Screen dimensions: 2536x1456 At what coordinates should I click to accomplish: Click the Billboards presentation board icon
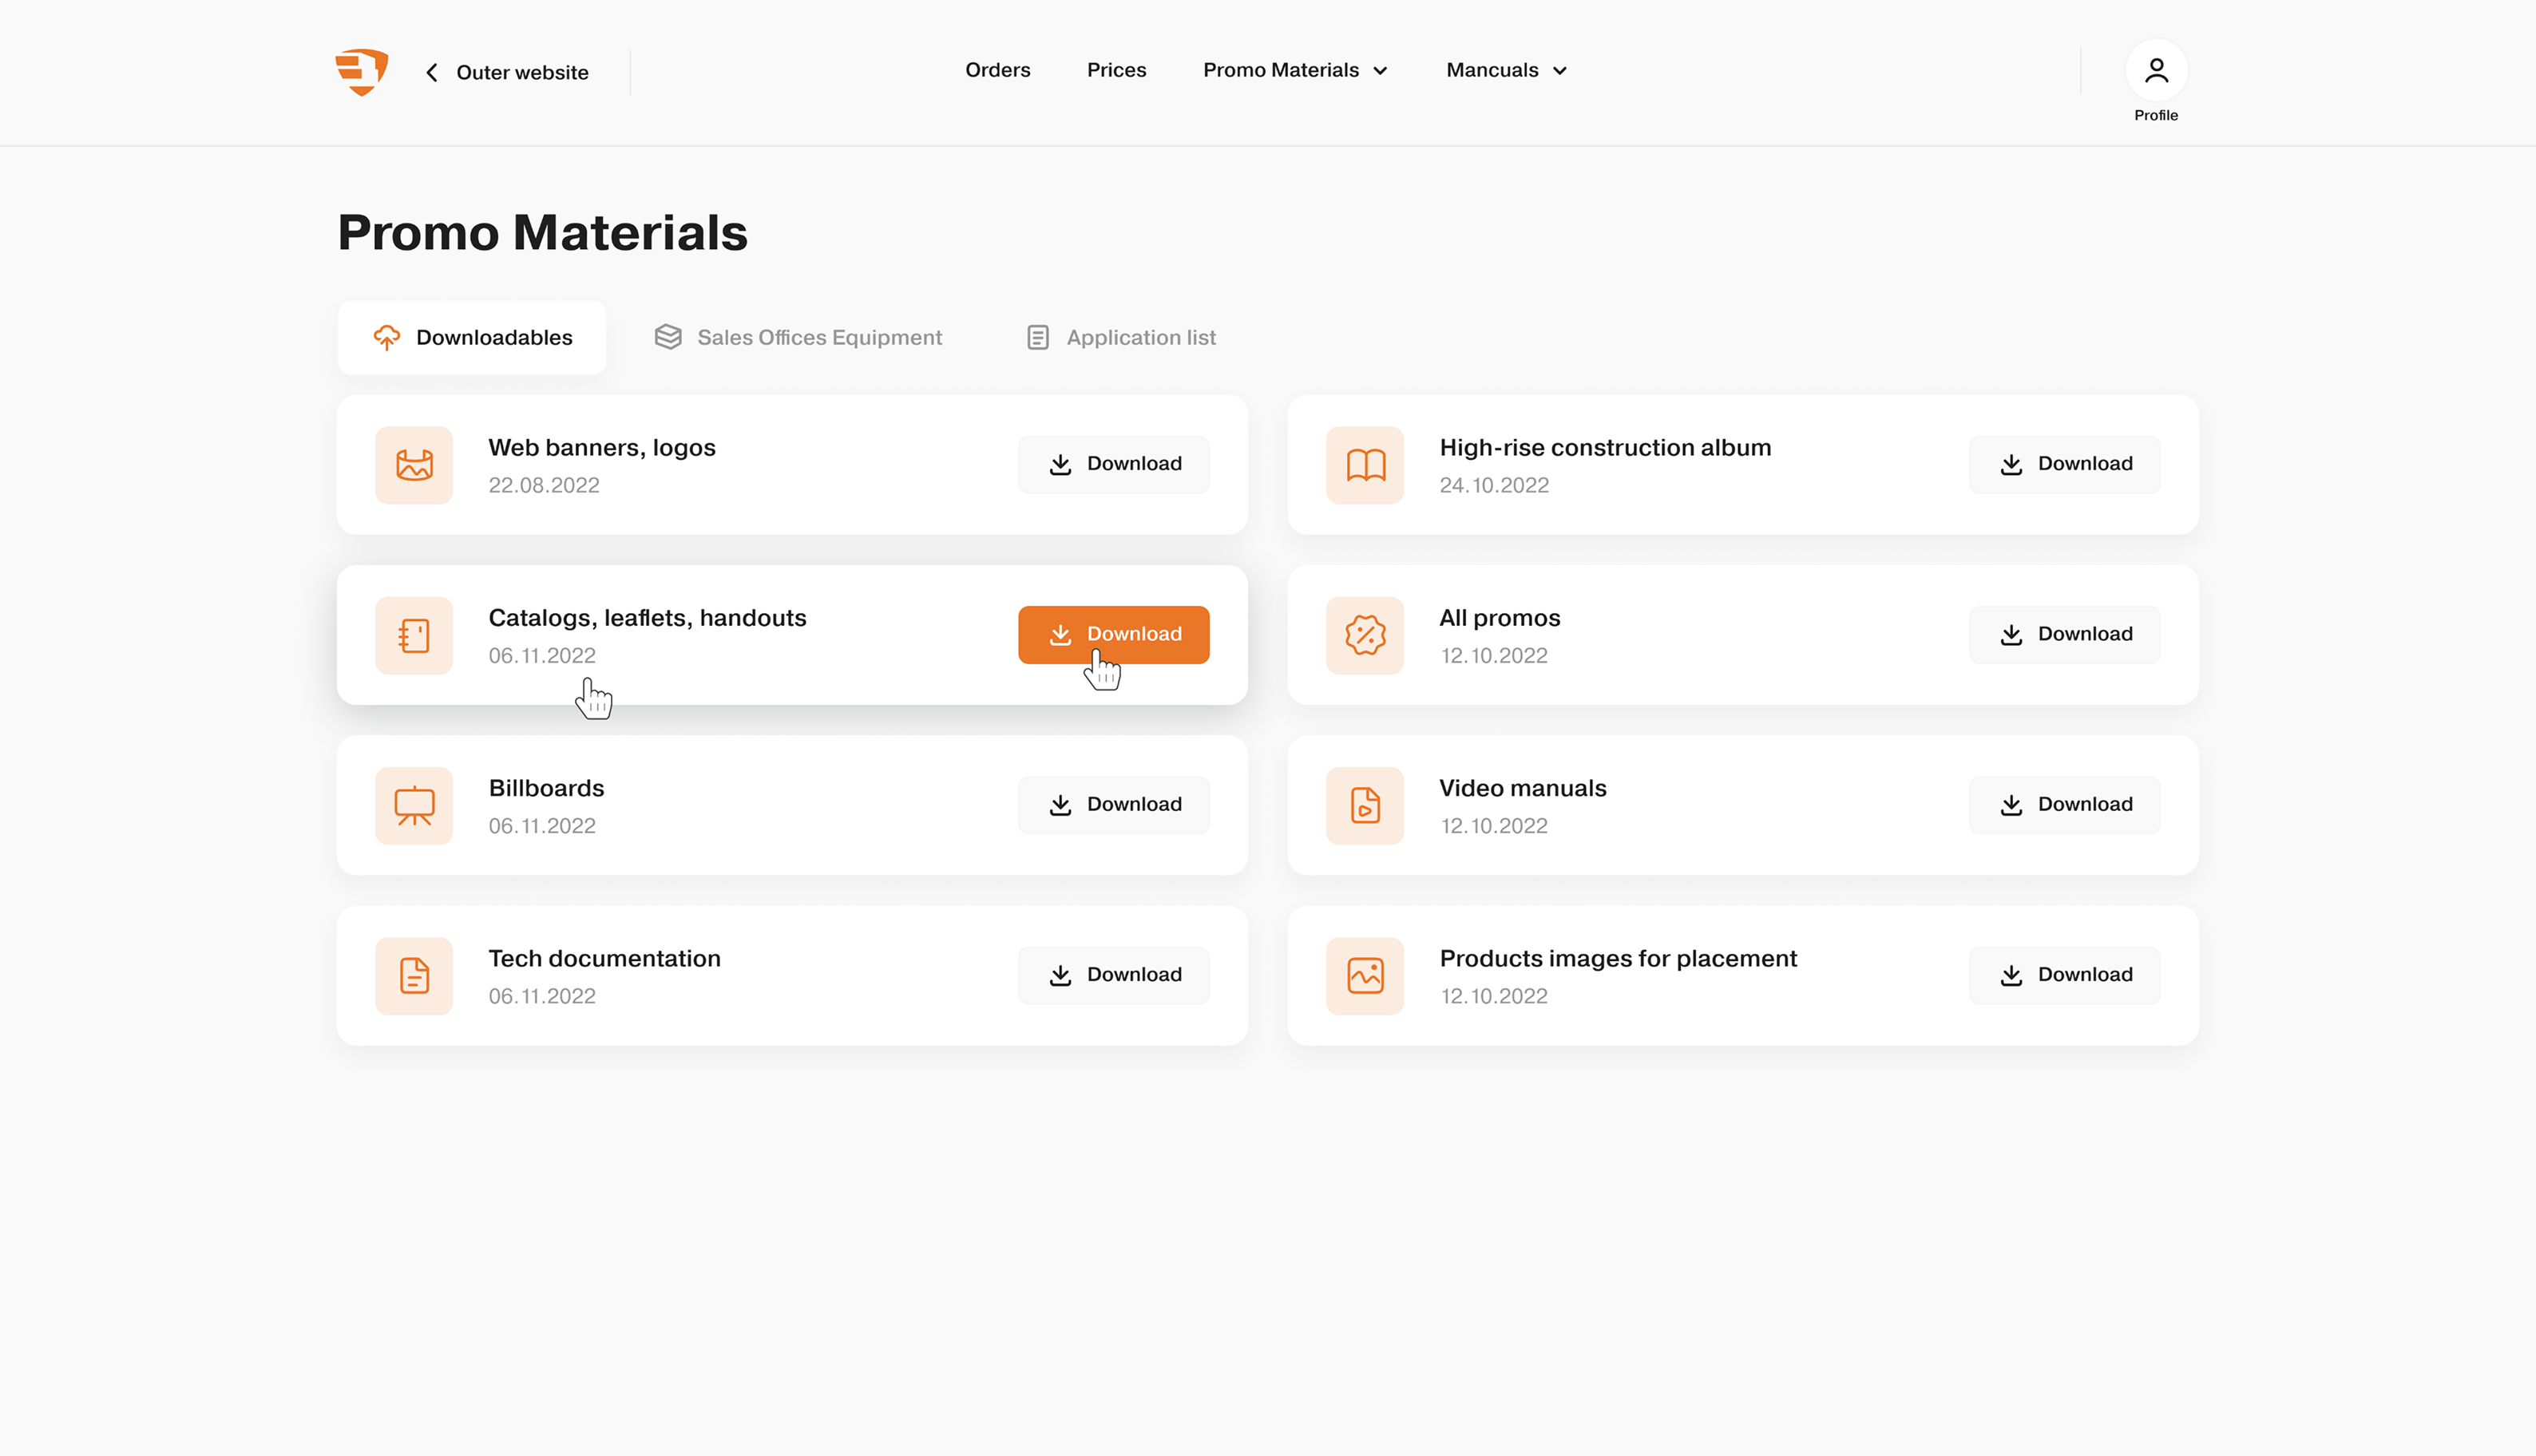tap(414, 805)
